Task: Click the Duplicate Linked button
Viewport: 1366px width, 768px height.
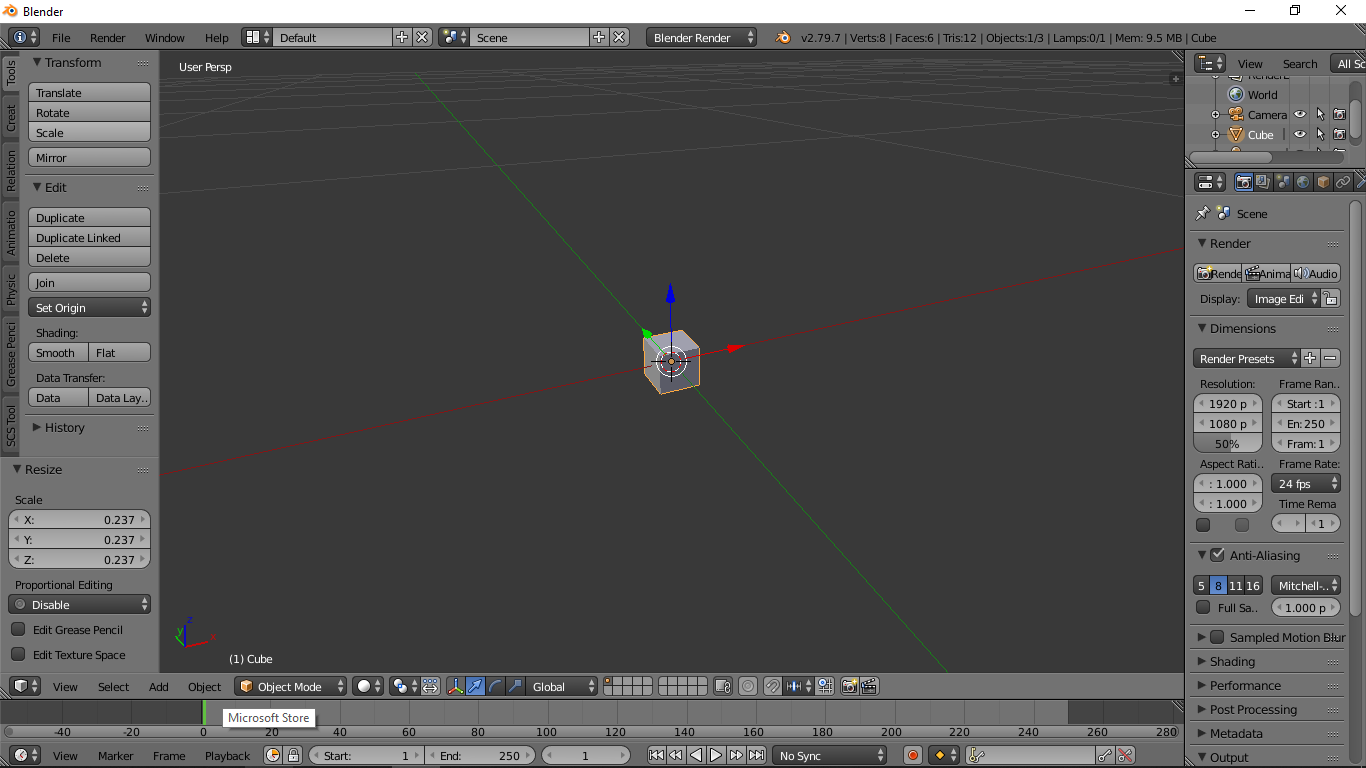Action: [90, 237]
